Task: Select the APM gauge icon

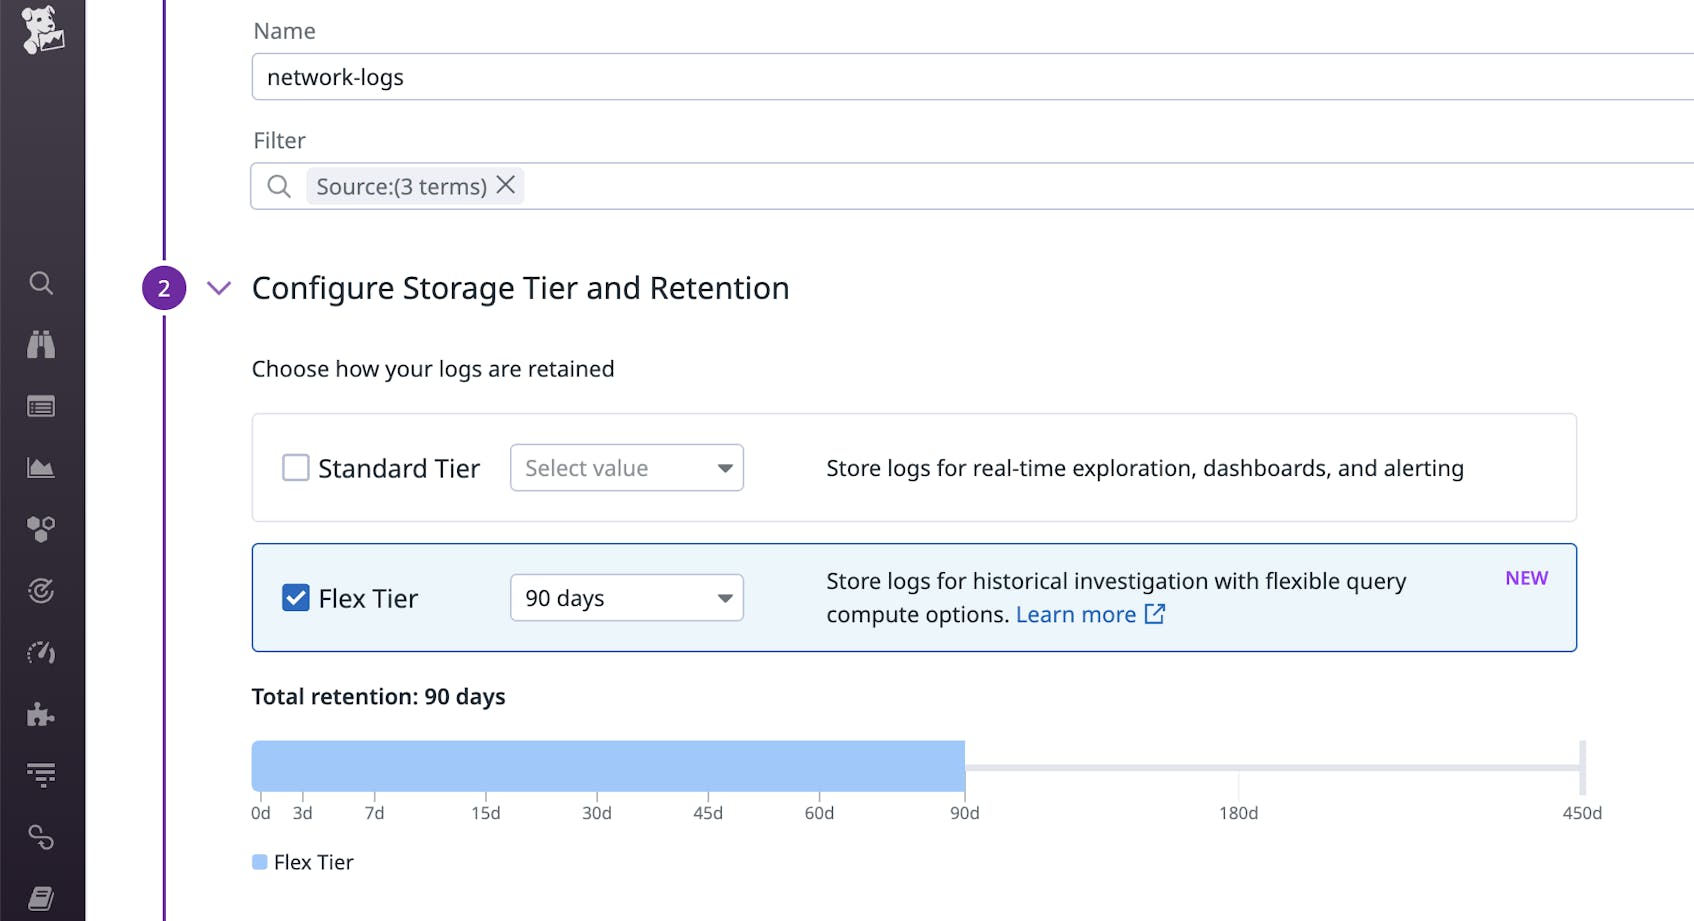Action: point(41,652)
